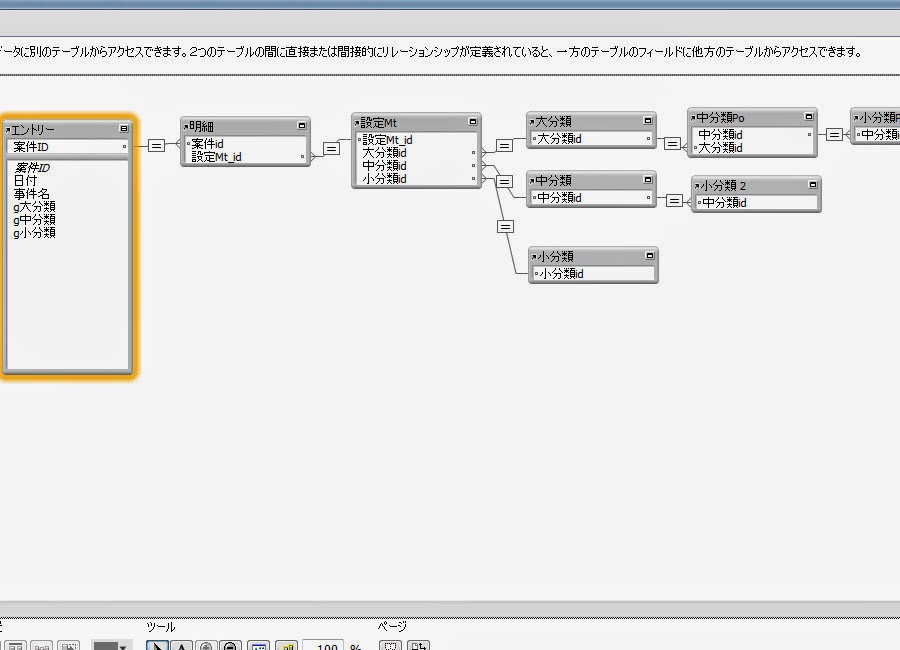Click the page setup icon in ページ section

[418, 646]
